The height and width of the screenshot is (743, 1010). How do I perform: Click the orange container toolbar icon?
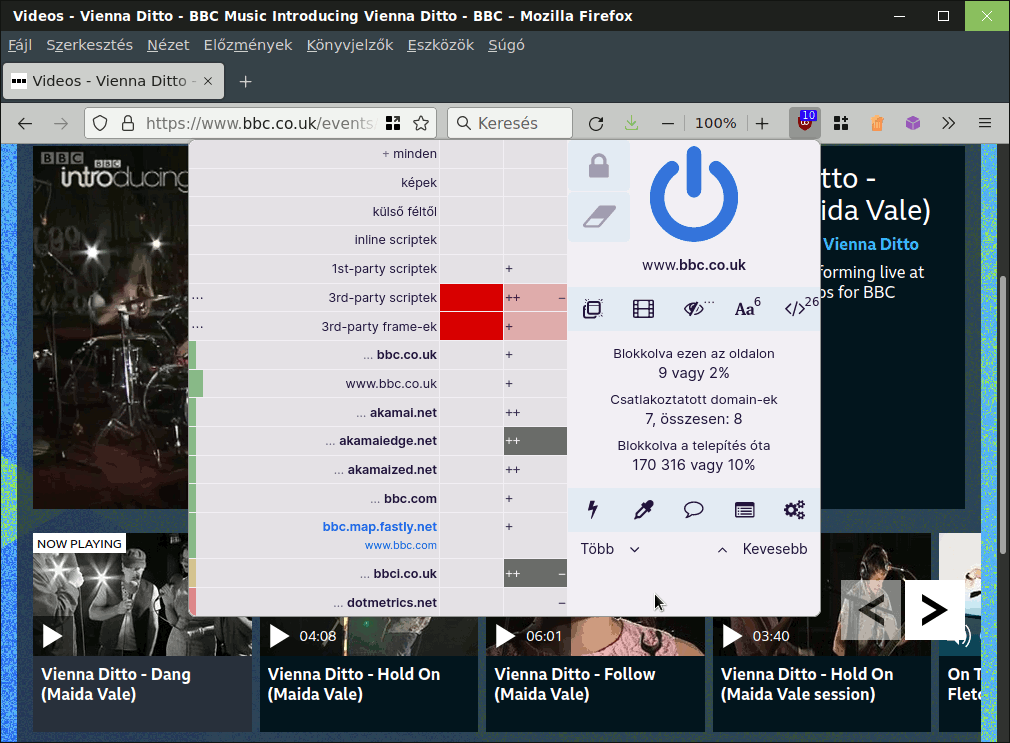[877, 123]
